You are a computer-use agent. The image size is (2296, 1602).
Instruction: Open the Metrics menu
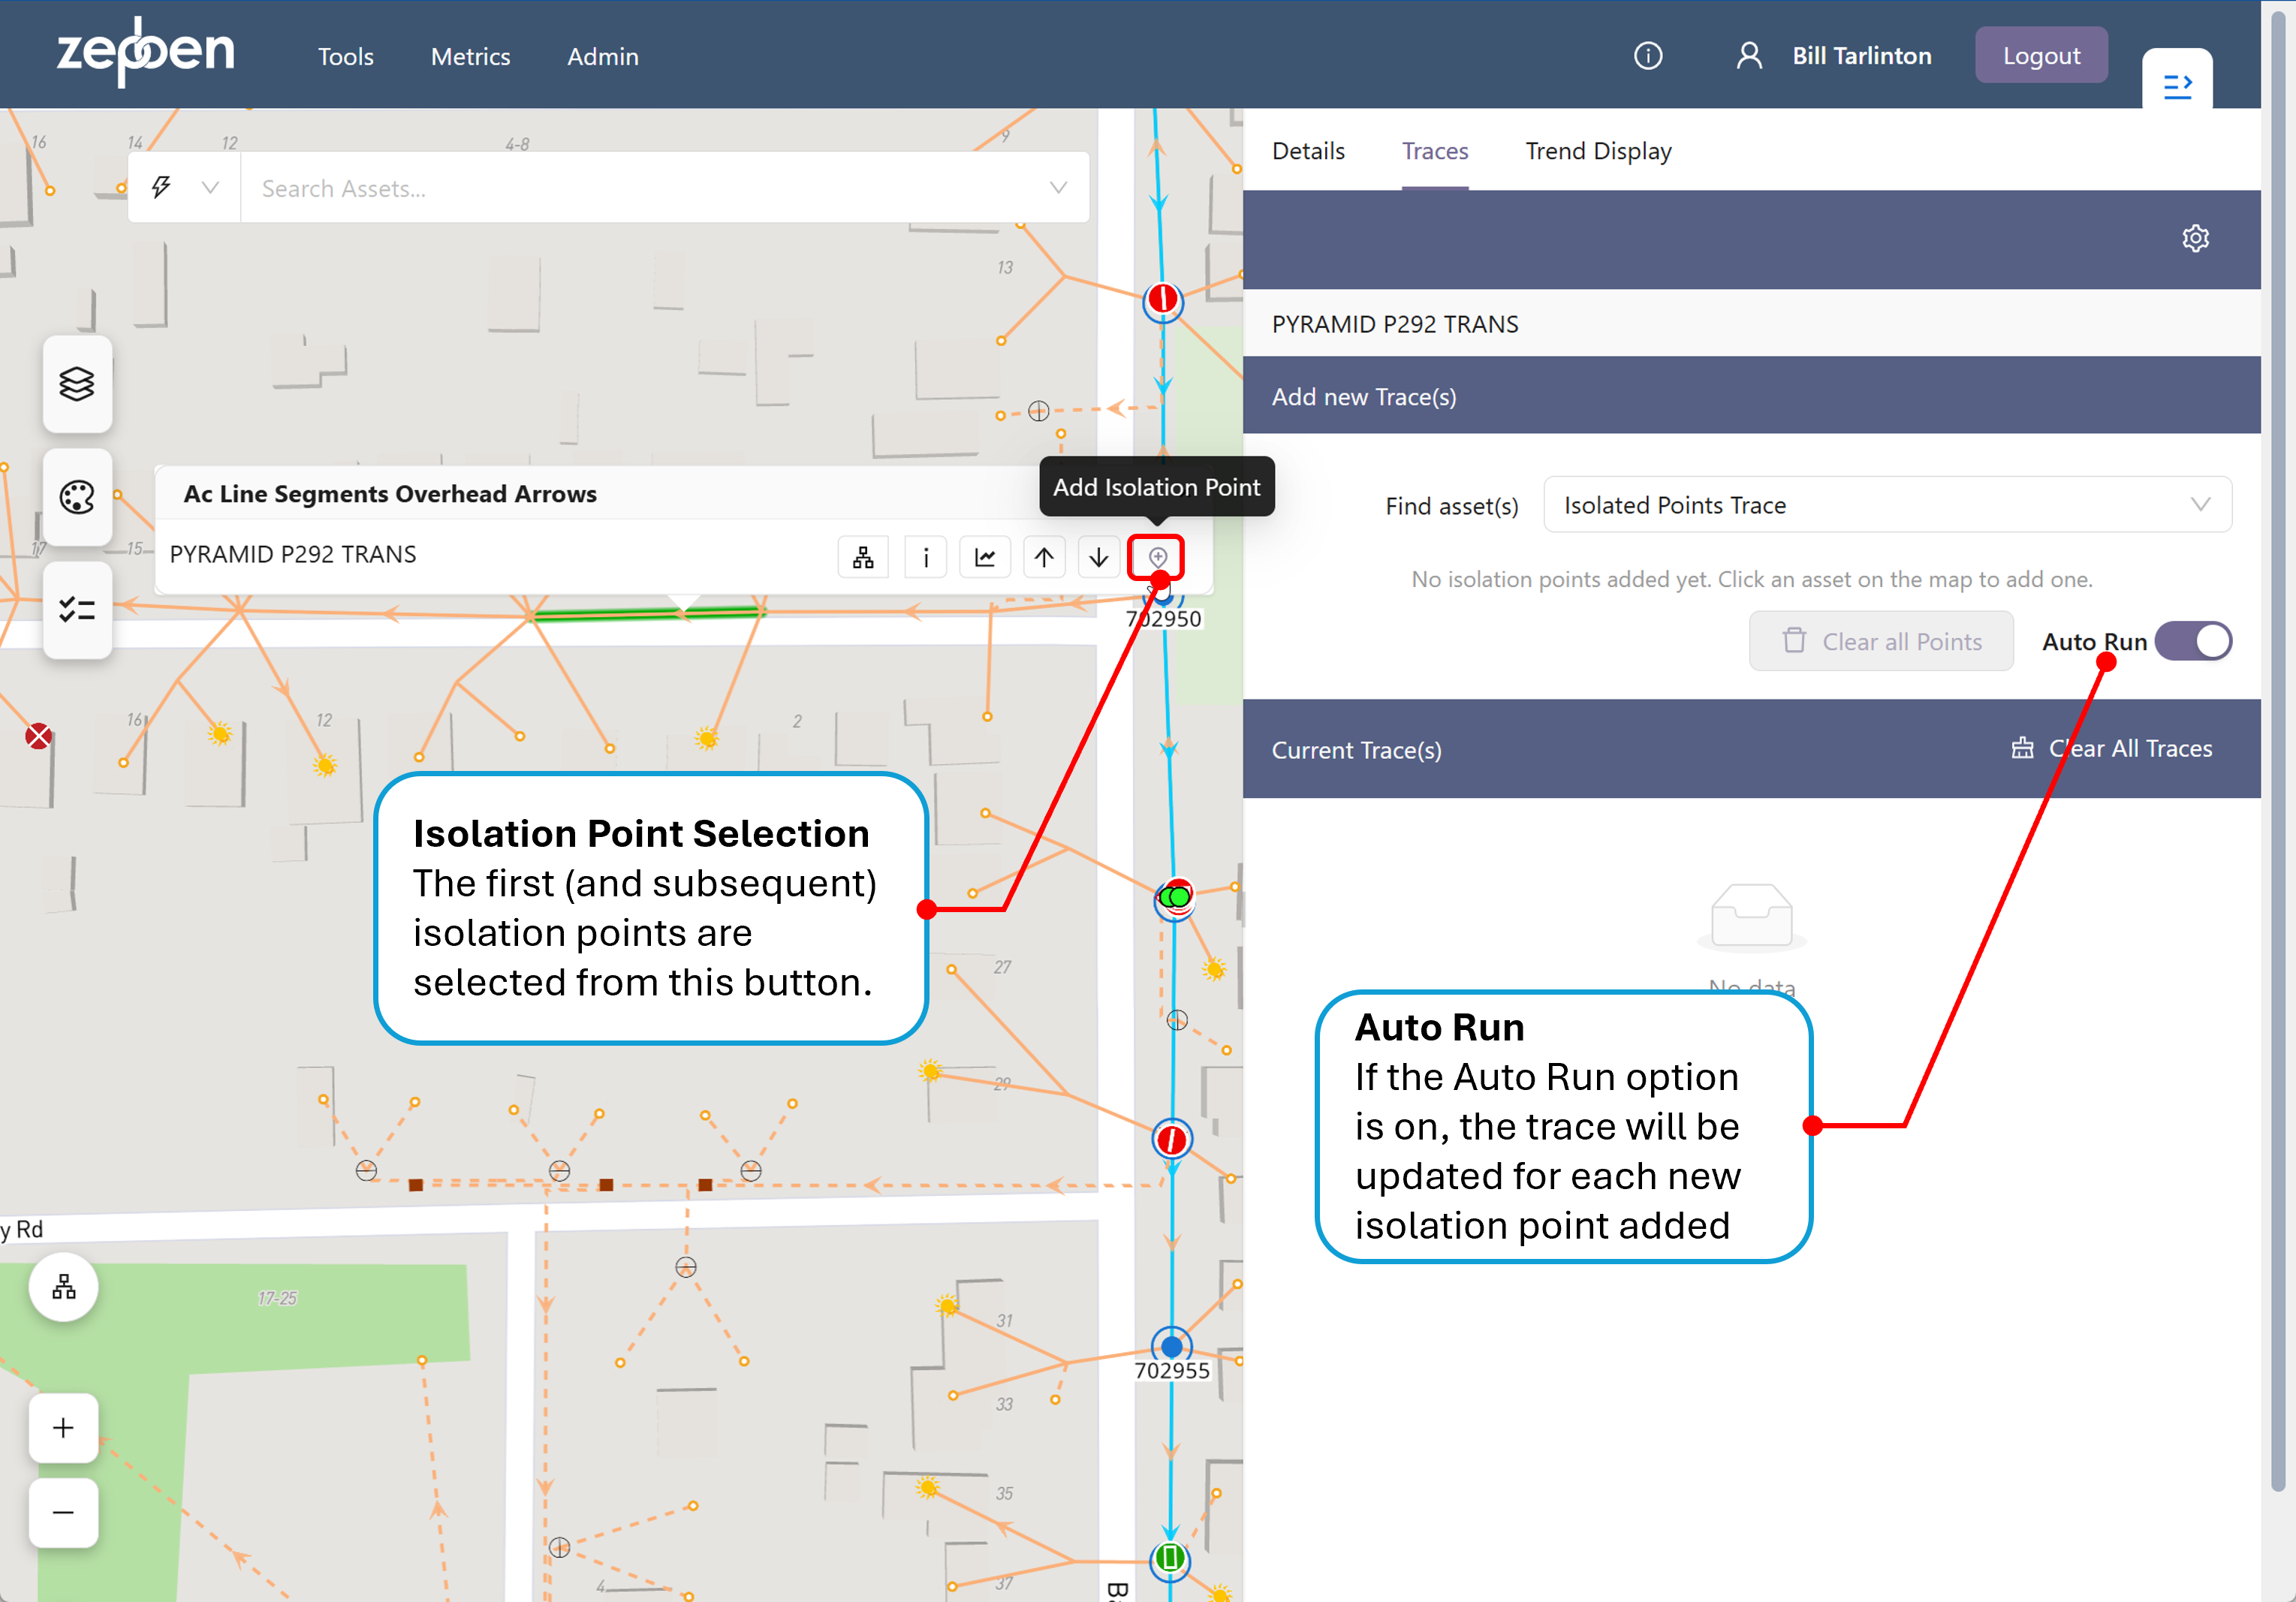click(x=470, y=57)
